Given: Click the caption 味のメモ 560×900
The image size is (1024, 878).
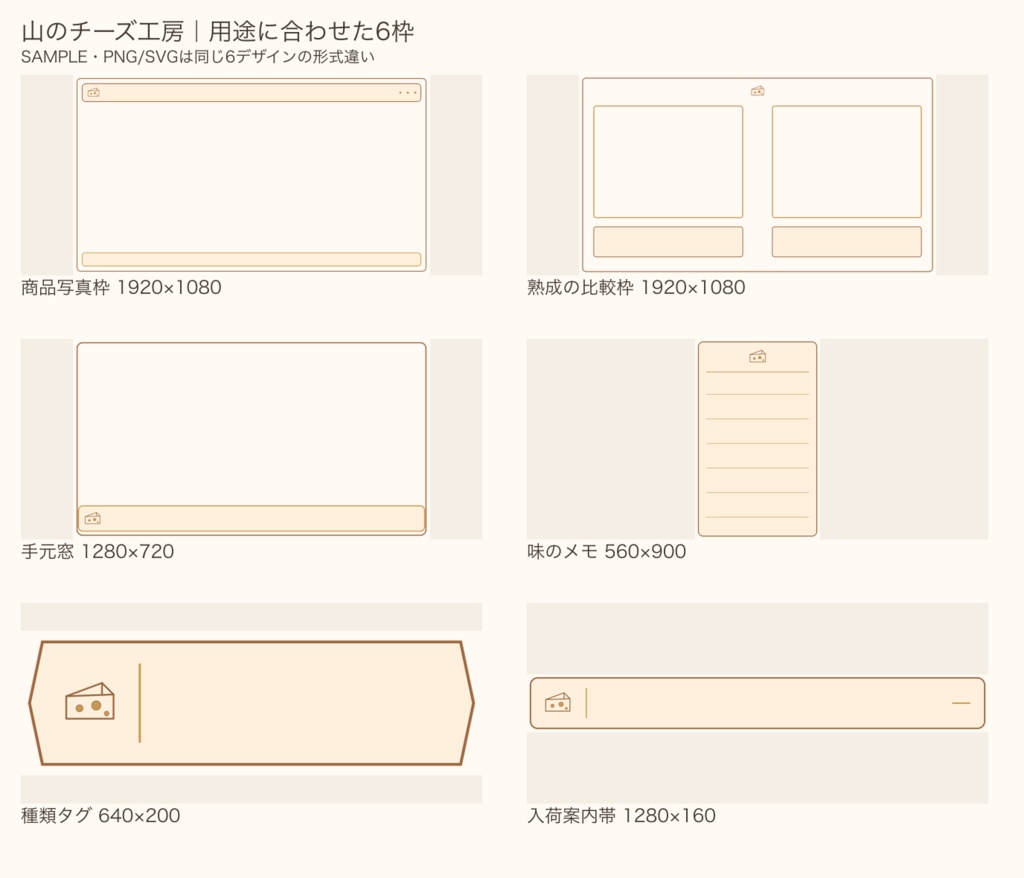Looking at the screenshot, I should pyautogui.click(x=607, y=551).
